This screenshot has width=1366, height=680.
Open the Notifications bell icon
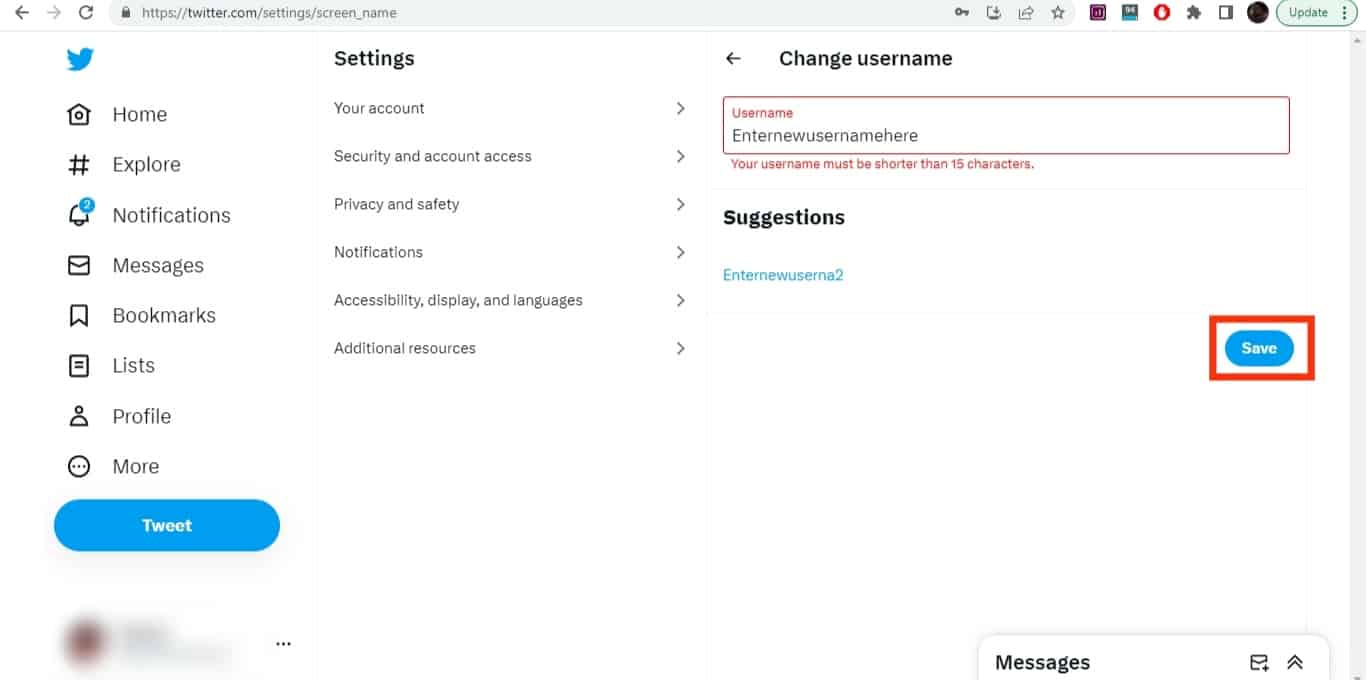[79, 214]
